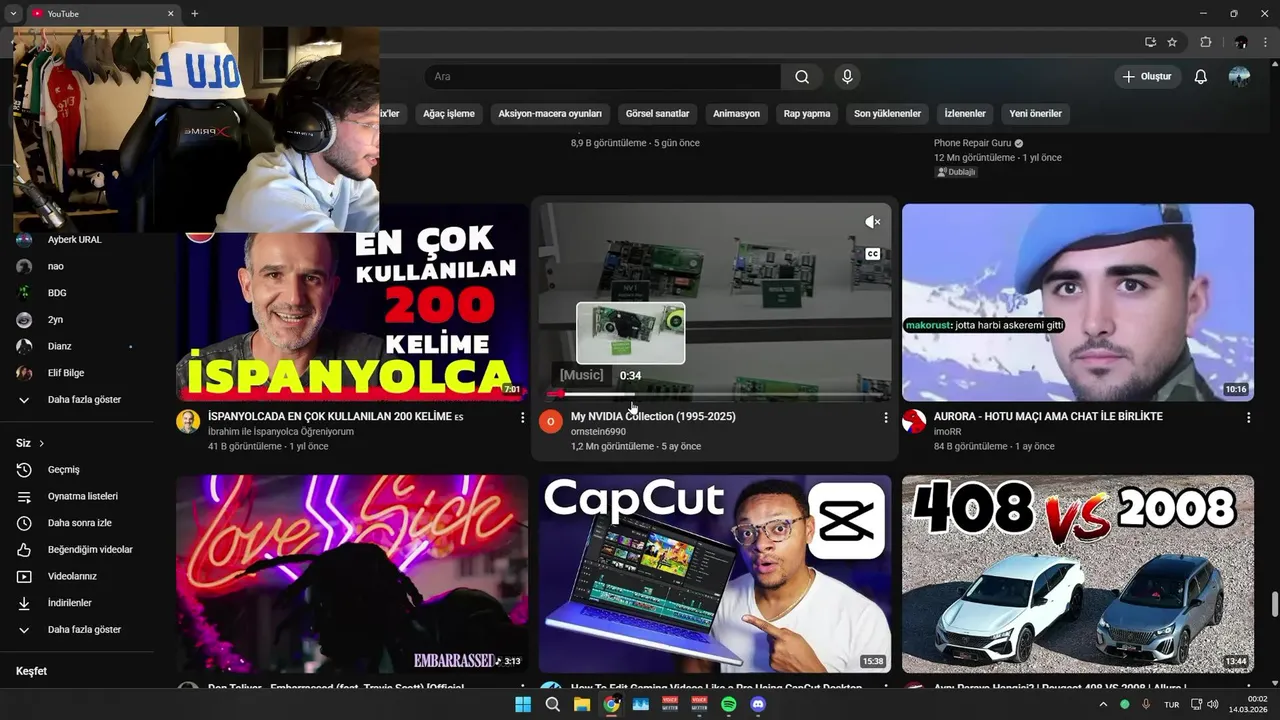Open the AURORA soldier video thumbnail
This screenshot has height=720, width=1280.
point(1078,303)
